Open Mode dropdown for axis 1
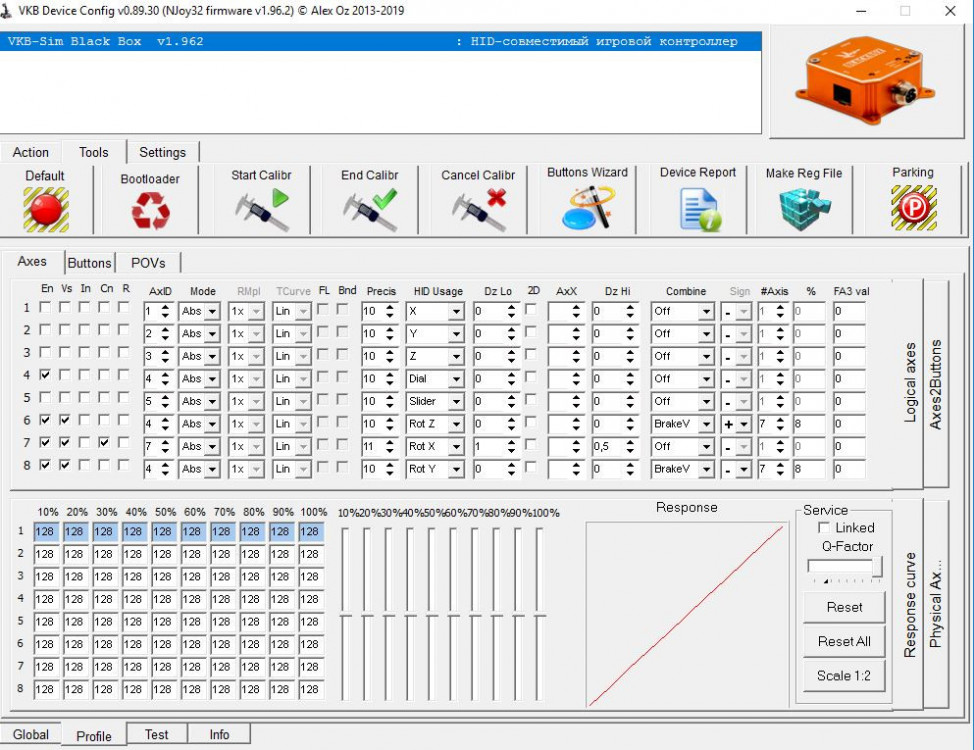The image size is (974, 750). pos(212,311)
